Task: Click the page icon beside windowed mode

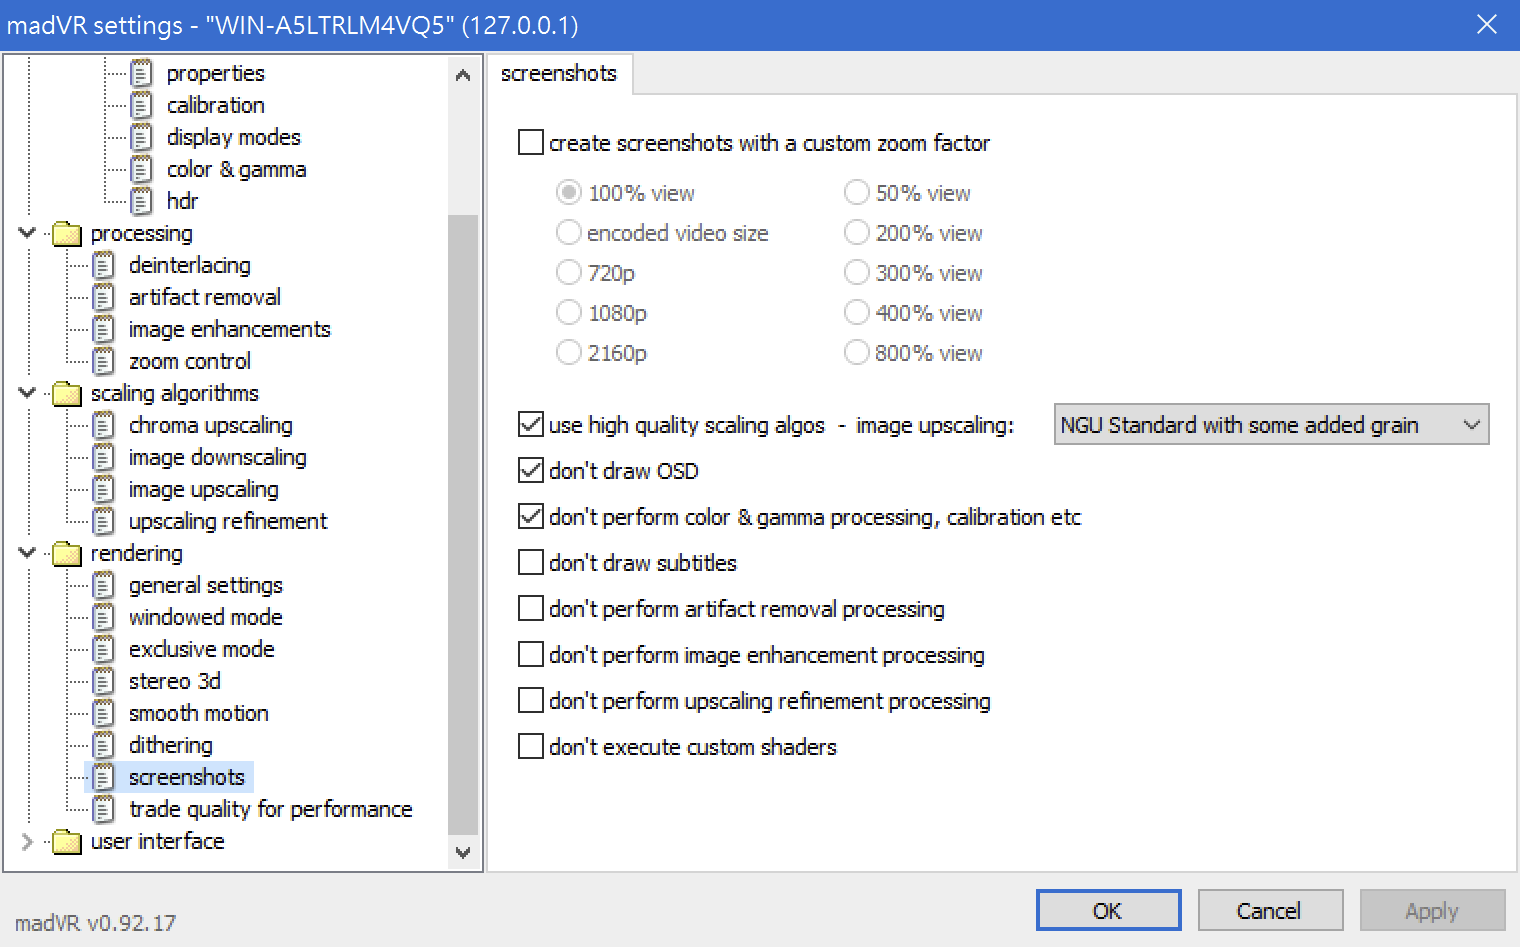Action: 104,617
